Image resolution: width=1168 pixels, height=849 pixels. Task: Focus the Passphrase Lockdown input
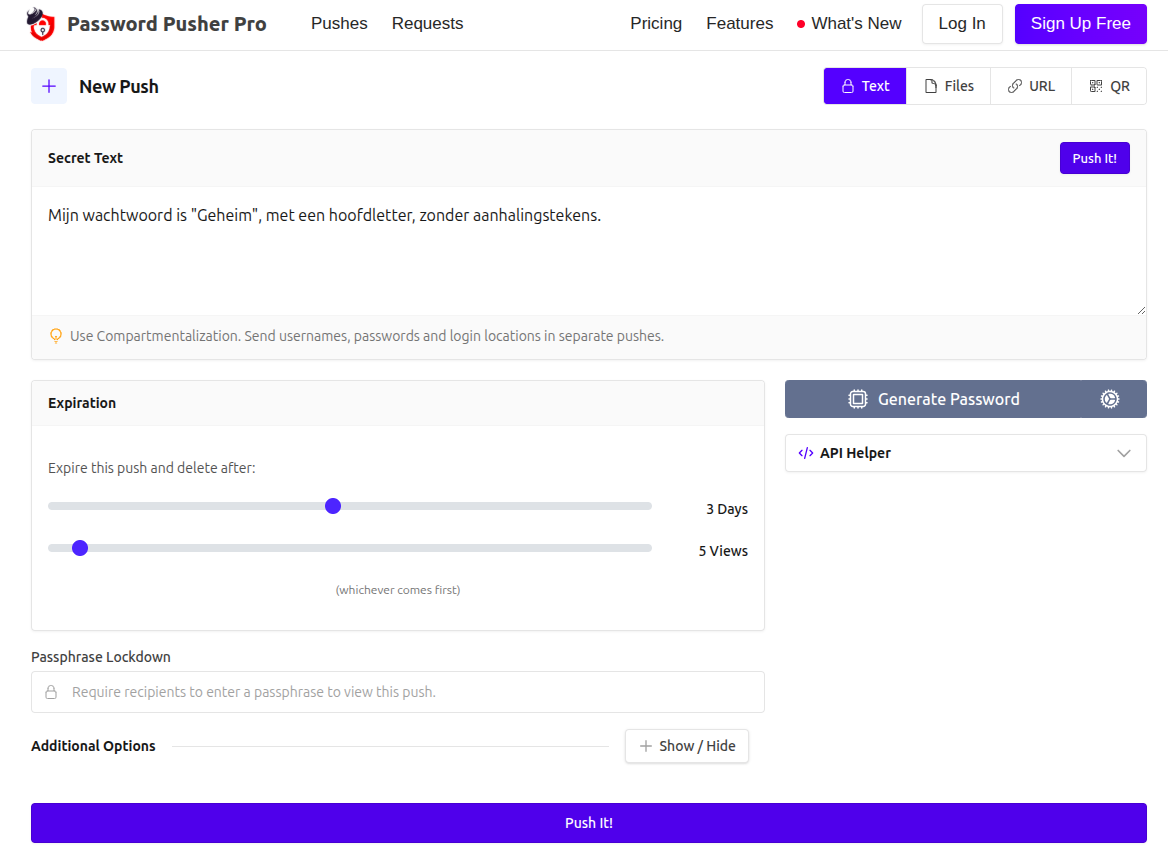(398, 693)
